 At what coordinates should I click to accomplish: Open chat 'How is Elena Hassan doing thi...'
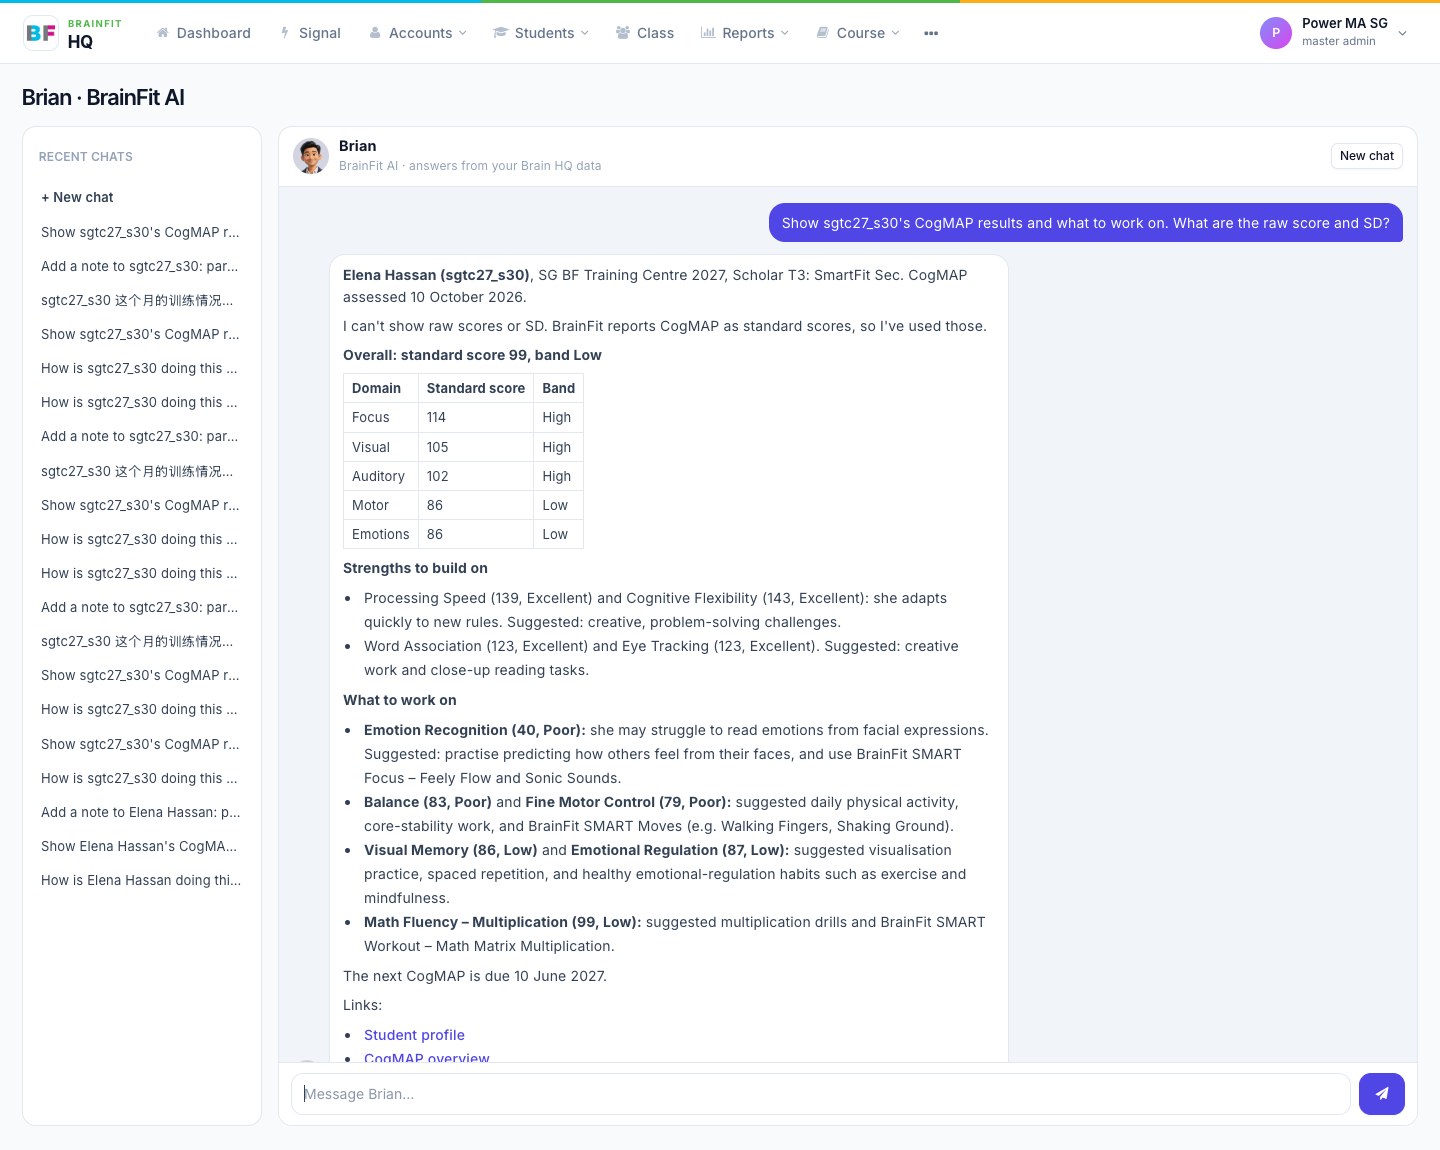(141, 880)
